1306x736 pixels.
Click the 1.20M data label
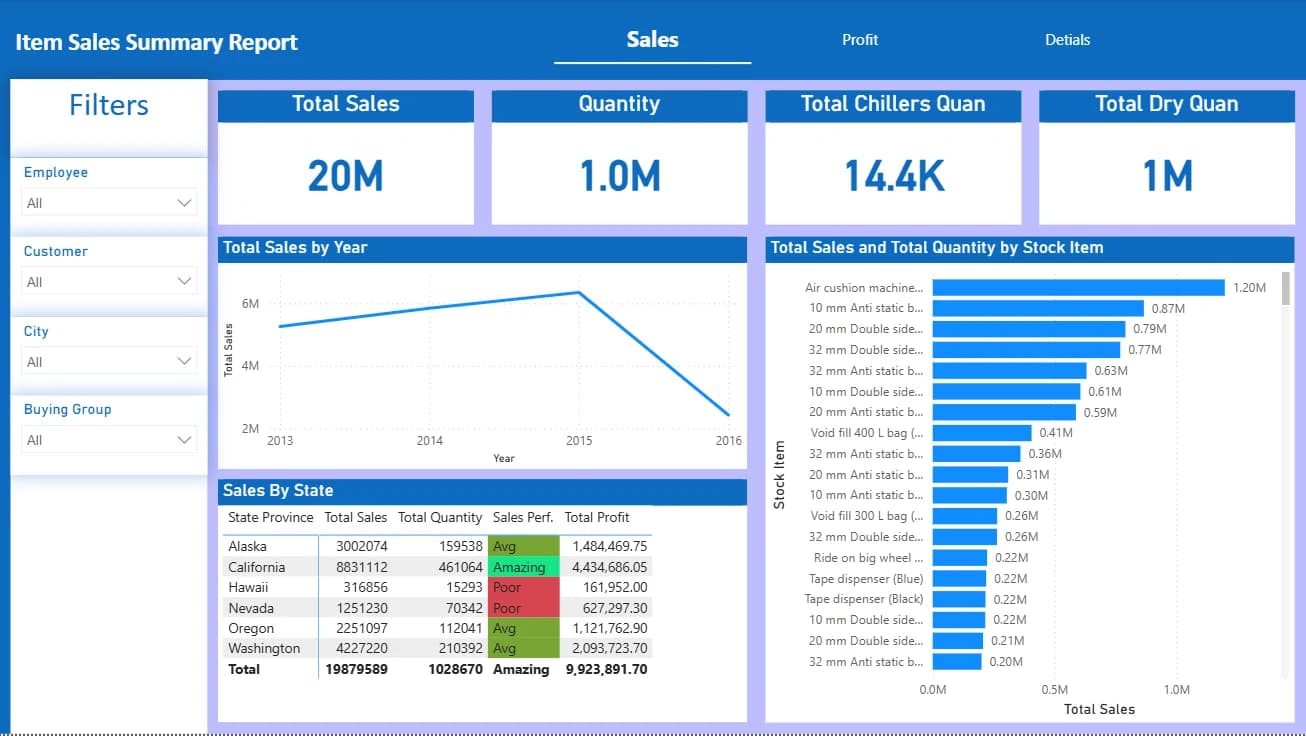coord(1249,288)
